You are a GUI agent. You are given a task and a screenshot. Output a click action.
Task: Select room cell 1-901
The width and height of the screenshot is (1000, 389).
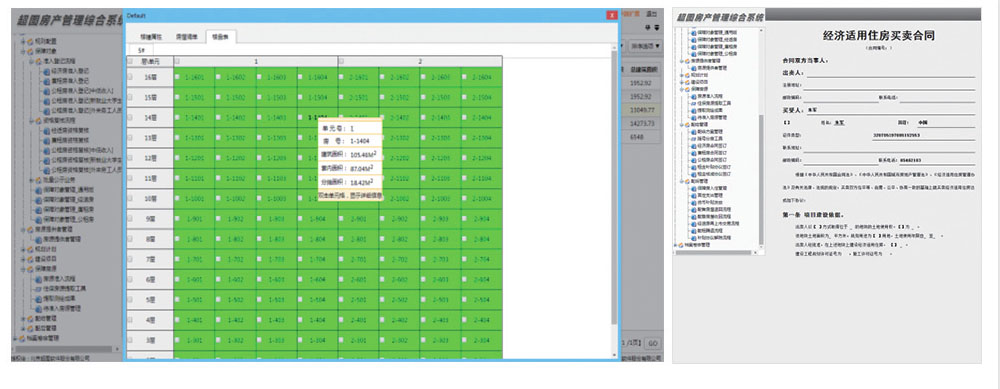[194, 219]
